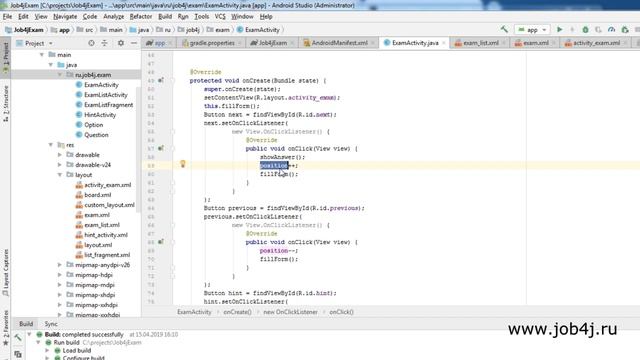640x360 pixels.
Task: Open the Favorites side tab
Action: pyautogui.click(x=6, y=327)
